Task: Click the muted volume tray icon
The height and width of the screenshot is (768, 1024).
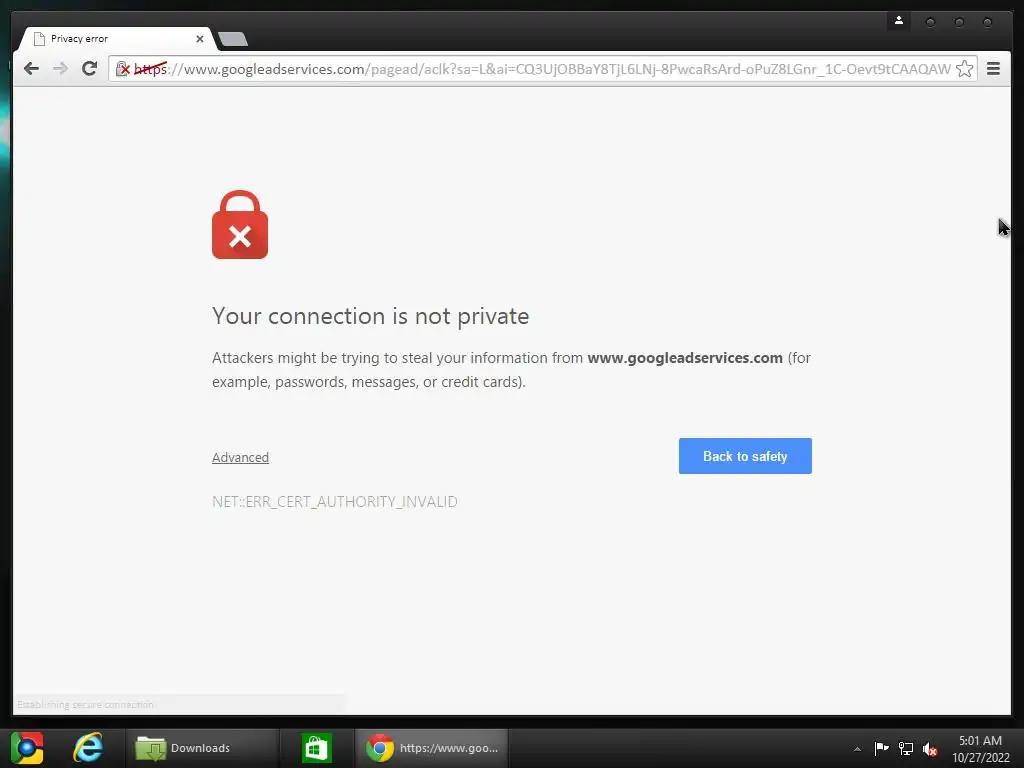Action: (930, 748)
